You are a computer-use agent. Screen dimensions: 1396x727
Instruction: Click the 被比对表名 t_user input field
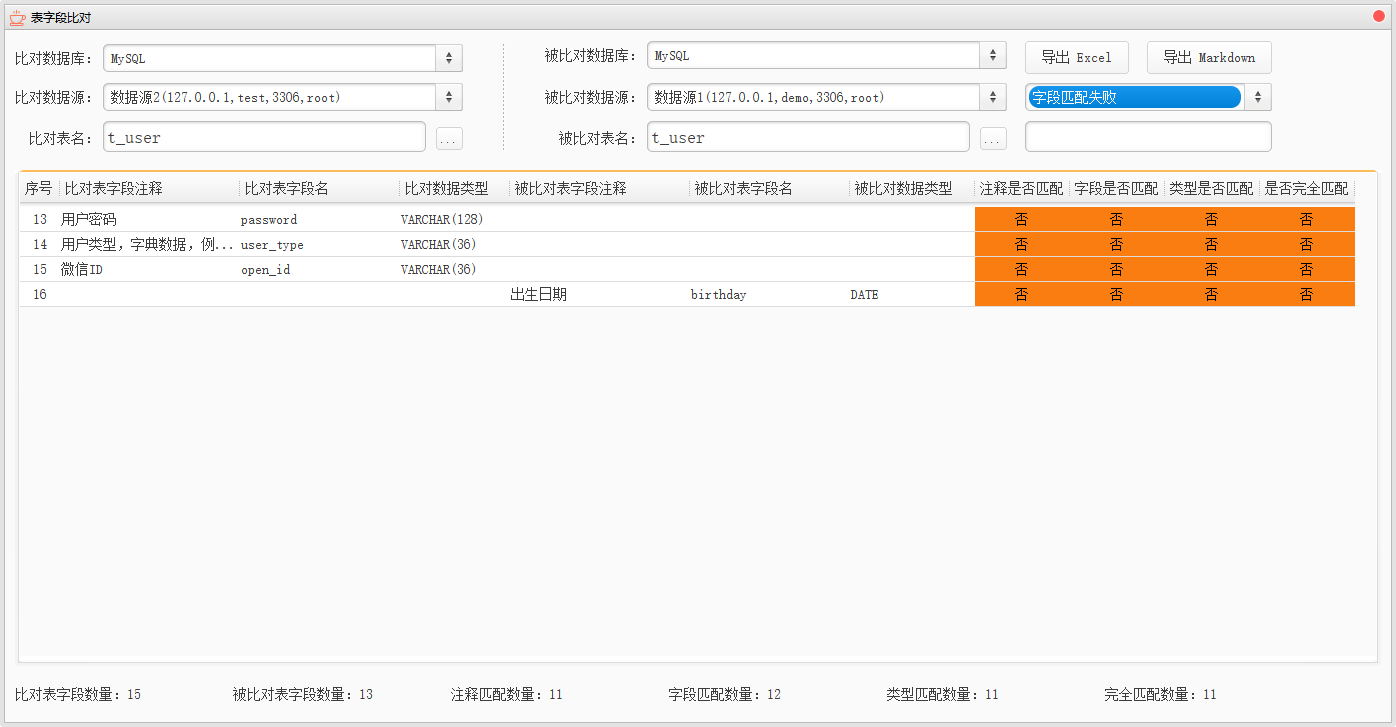(x=808, y=137)
